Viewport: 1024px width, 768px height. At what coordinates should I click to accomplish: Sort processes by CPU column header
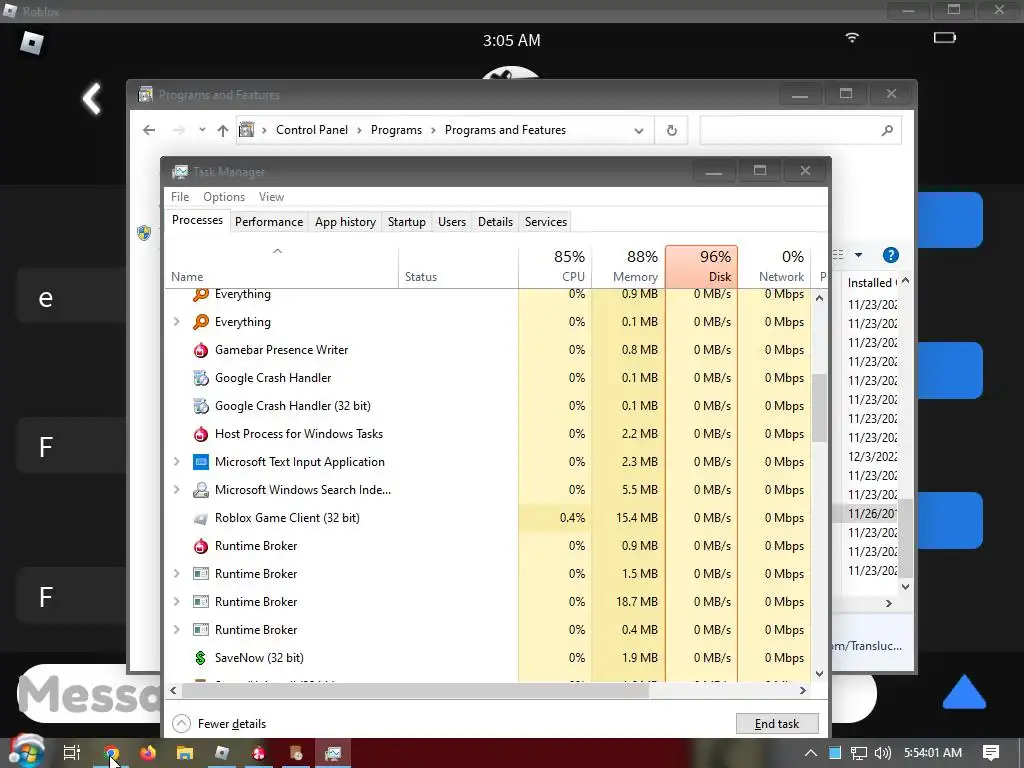click(556, 266)
